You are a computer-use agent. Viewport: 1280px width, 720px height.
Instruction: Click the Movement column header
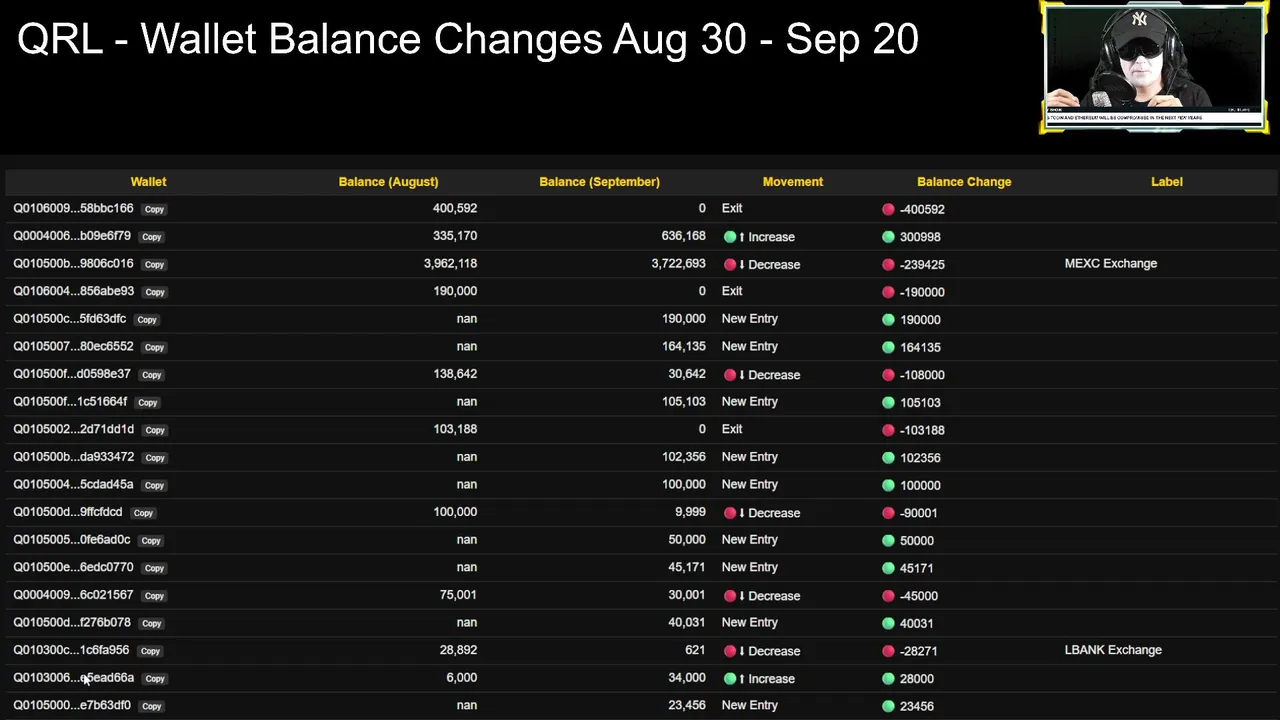tap(792, 182)
